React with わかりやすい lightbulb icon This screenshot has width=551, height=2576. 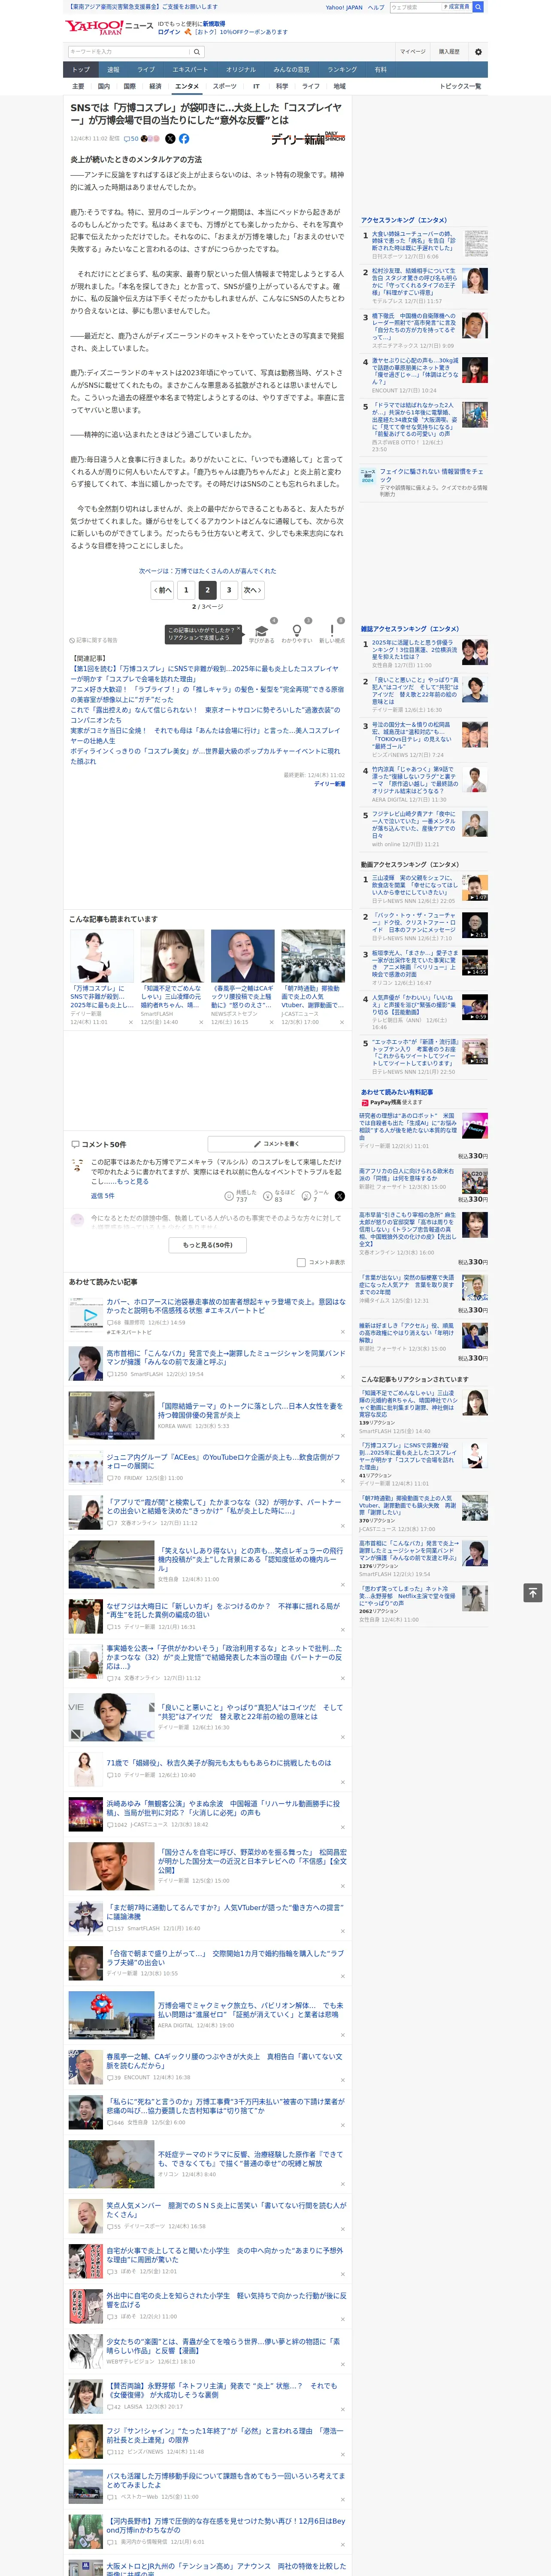(296, 632)
